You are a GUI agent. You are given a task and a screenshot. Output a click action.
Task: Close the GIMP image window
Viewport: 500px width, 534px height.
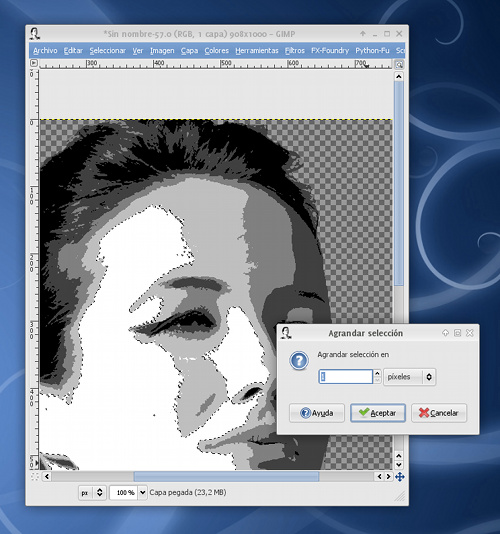coord(399,34)
